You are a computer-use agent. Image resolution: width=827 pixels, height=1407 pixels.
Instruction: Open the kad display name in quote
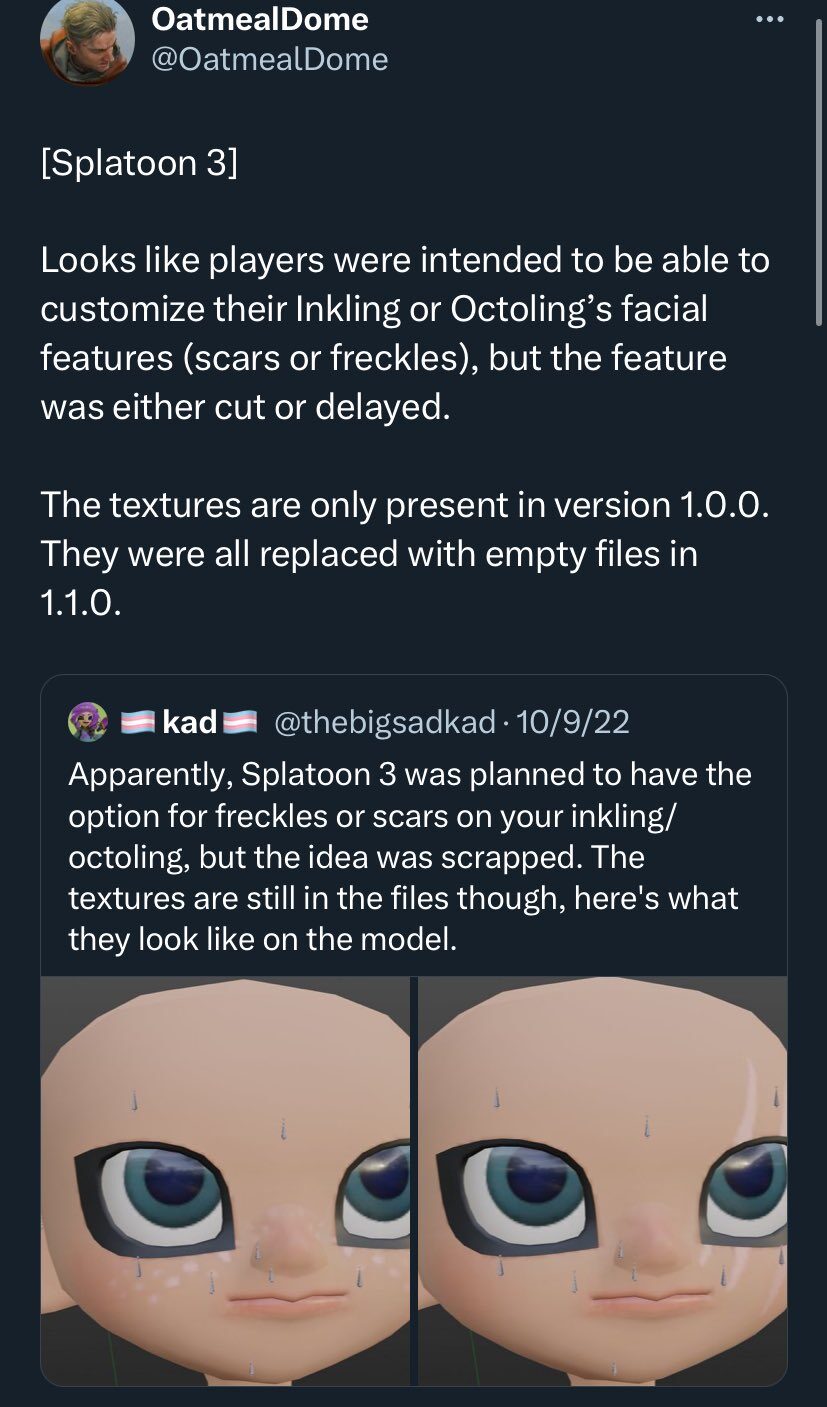click(x=189, y=722)
